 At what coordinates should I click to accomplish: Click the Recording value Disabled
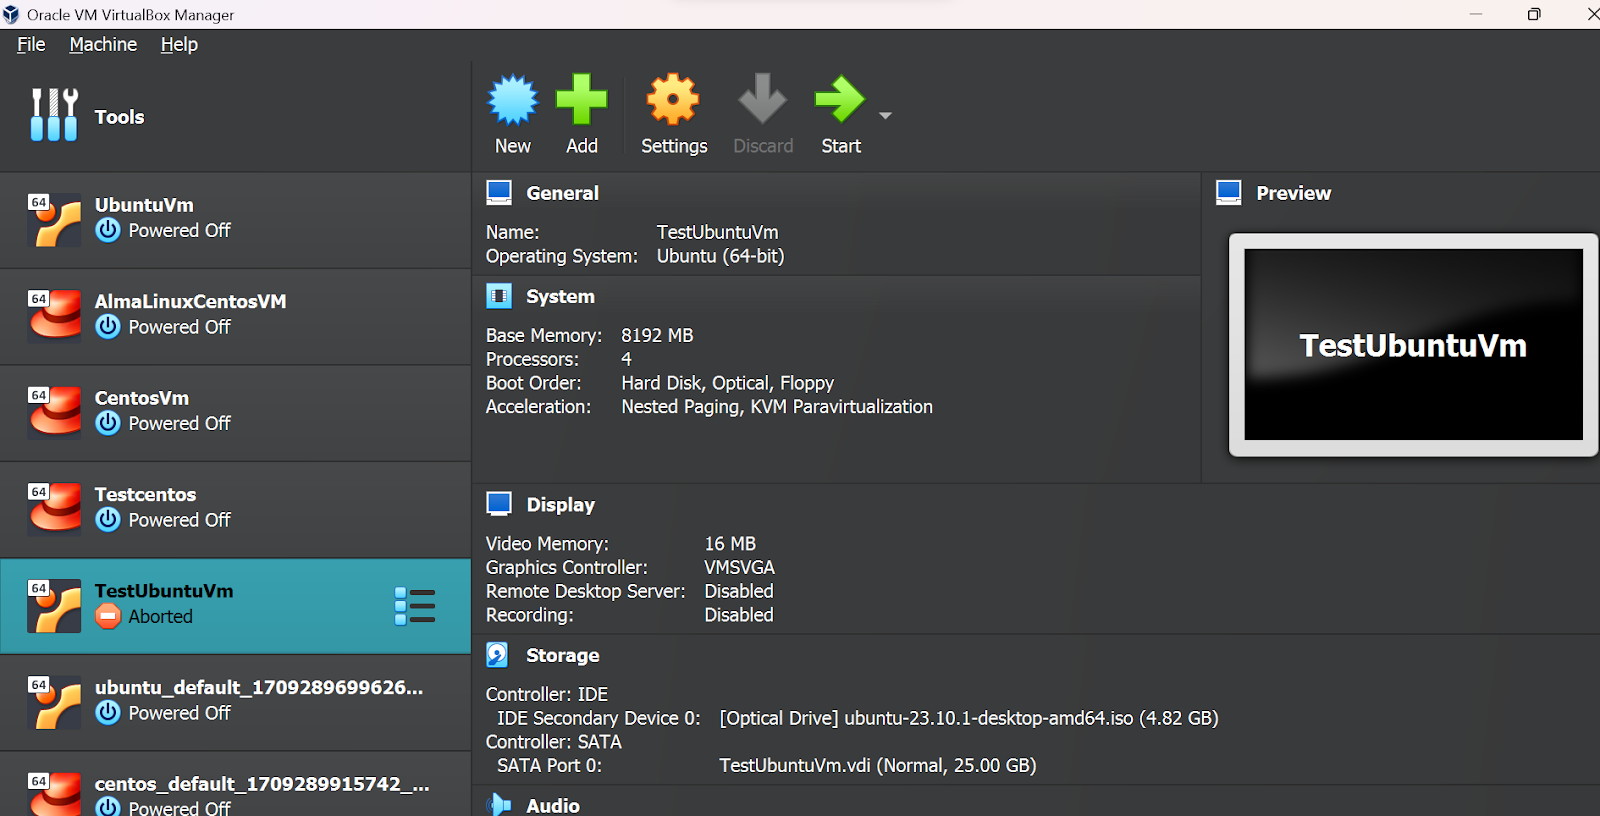[738, 615]
